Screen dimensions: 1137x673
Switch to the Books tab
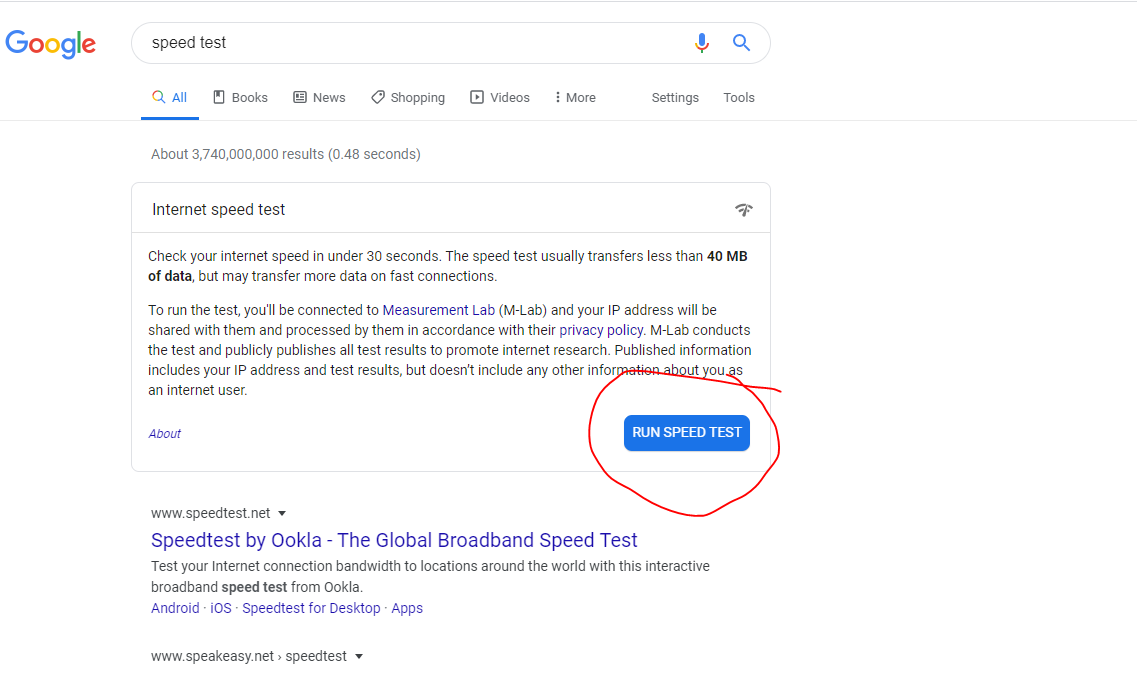(x=241, y=97)
